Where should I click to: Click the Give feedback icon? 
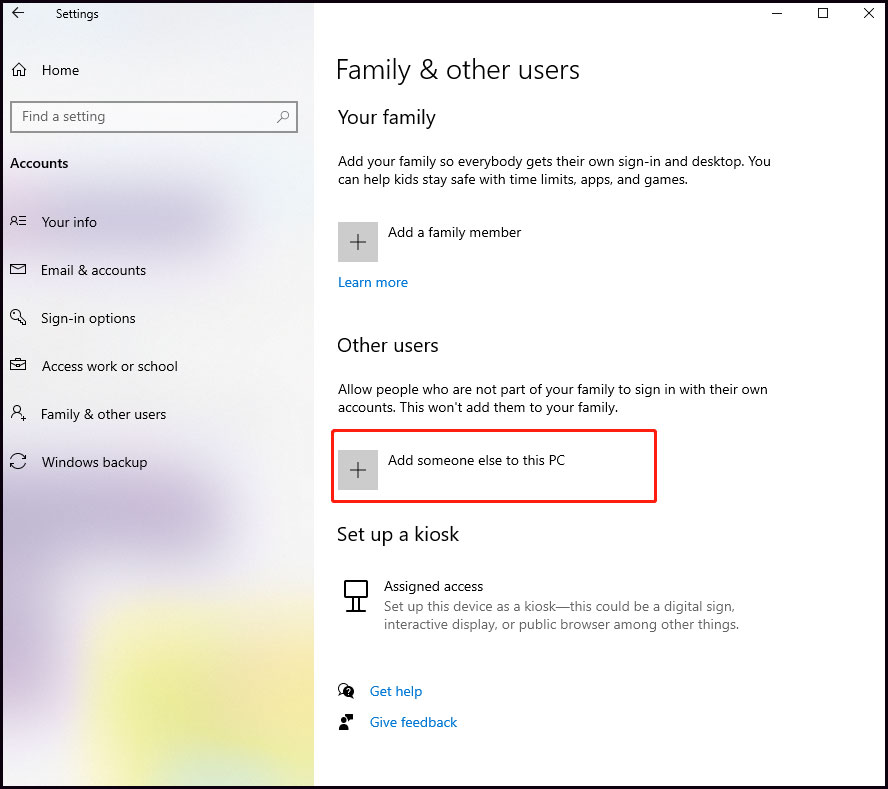[x=346, y=722]
